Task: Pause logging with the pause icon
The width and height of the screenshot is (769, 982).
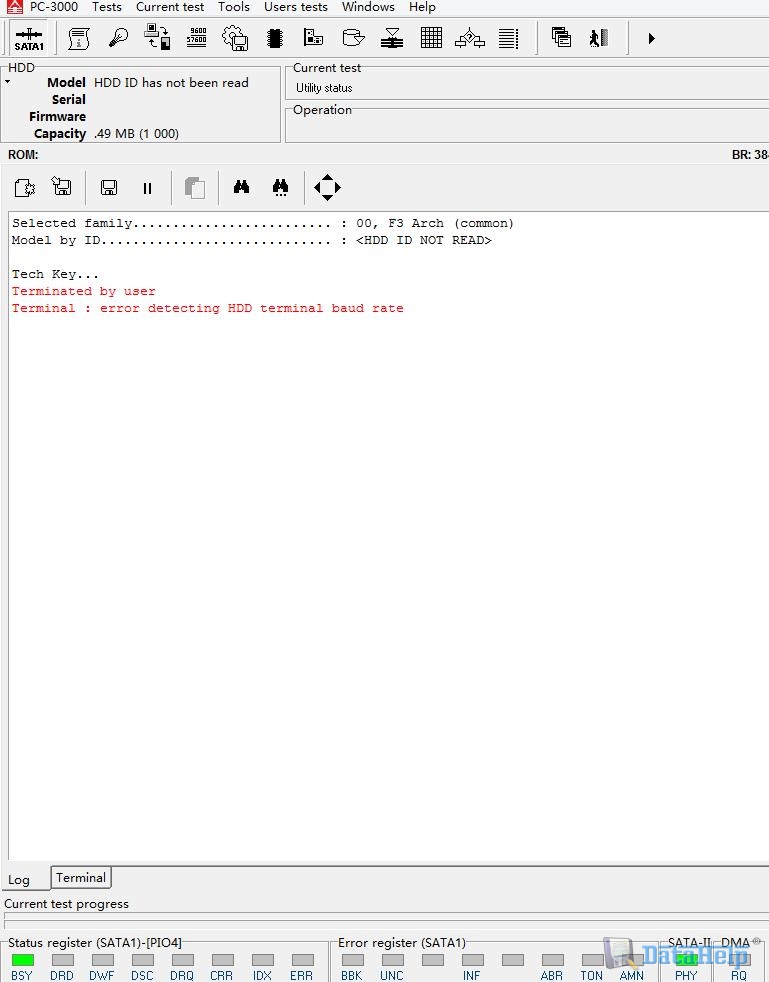Action: [147, 189]
